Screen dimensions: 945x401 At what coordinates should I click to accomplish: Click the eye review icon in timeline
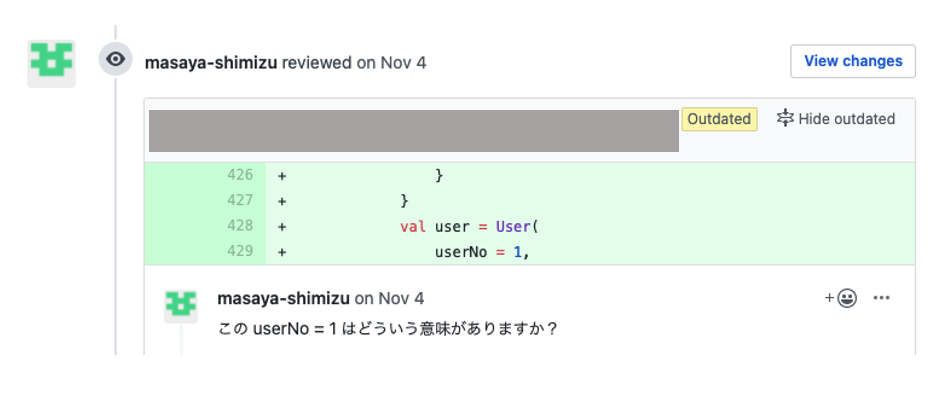(x=116, y=59)
